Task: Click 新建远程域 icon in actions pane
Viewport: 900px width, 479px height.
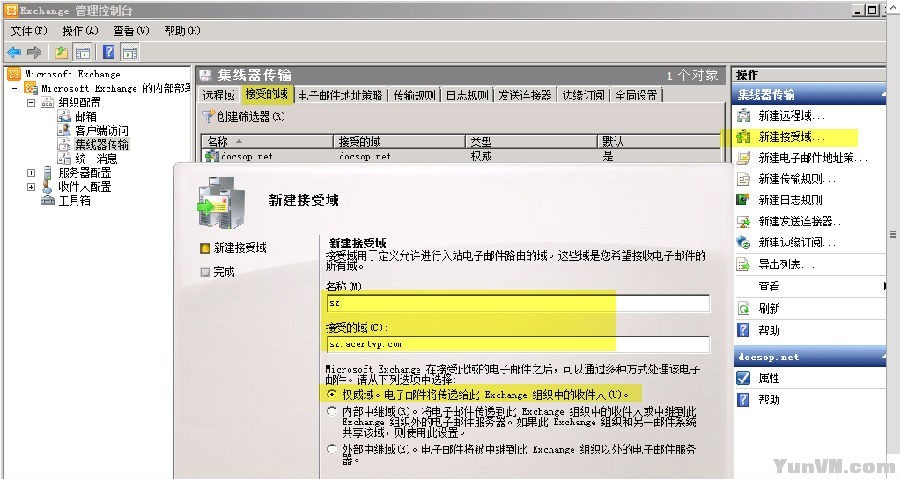Action: [x=743, y=116]
